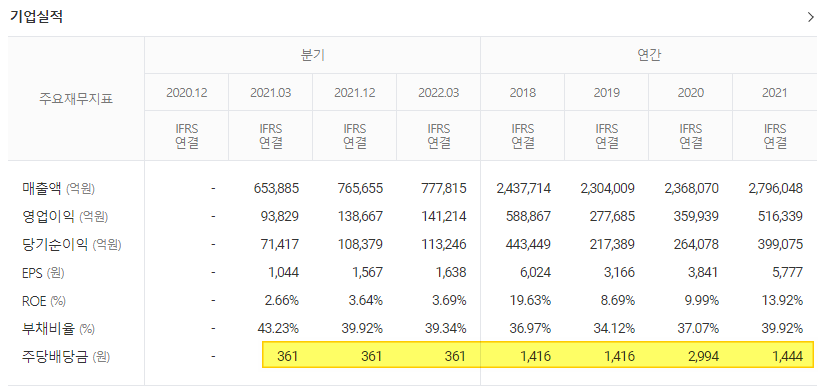Click net income value 264,078
The image size is (824, 388).
coord(695,244)
